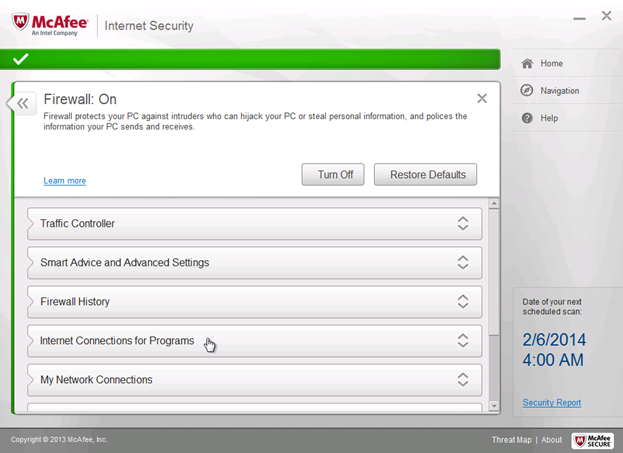This screenshot has height=453, width=623.
Task: Click the McAfee shield logo
Action: pyautogui.click(x=21, y=22)
